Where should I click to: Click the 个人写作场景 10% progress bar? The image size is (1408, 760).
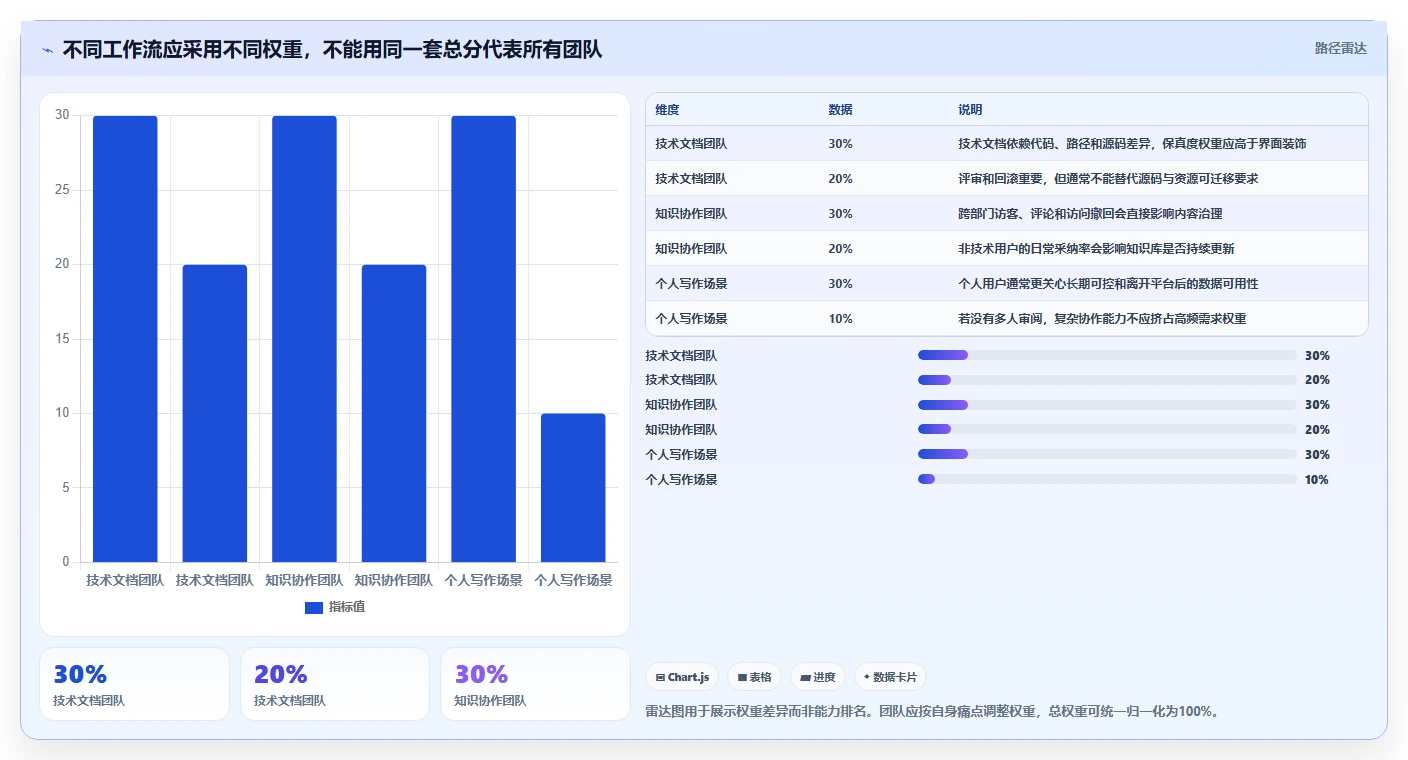[x=1107, y=479]
